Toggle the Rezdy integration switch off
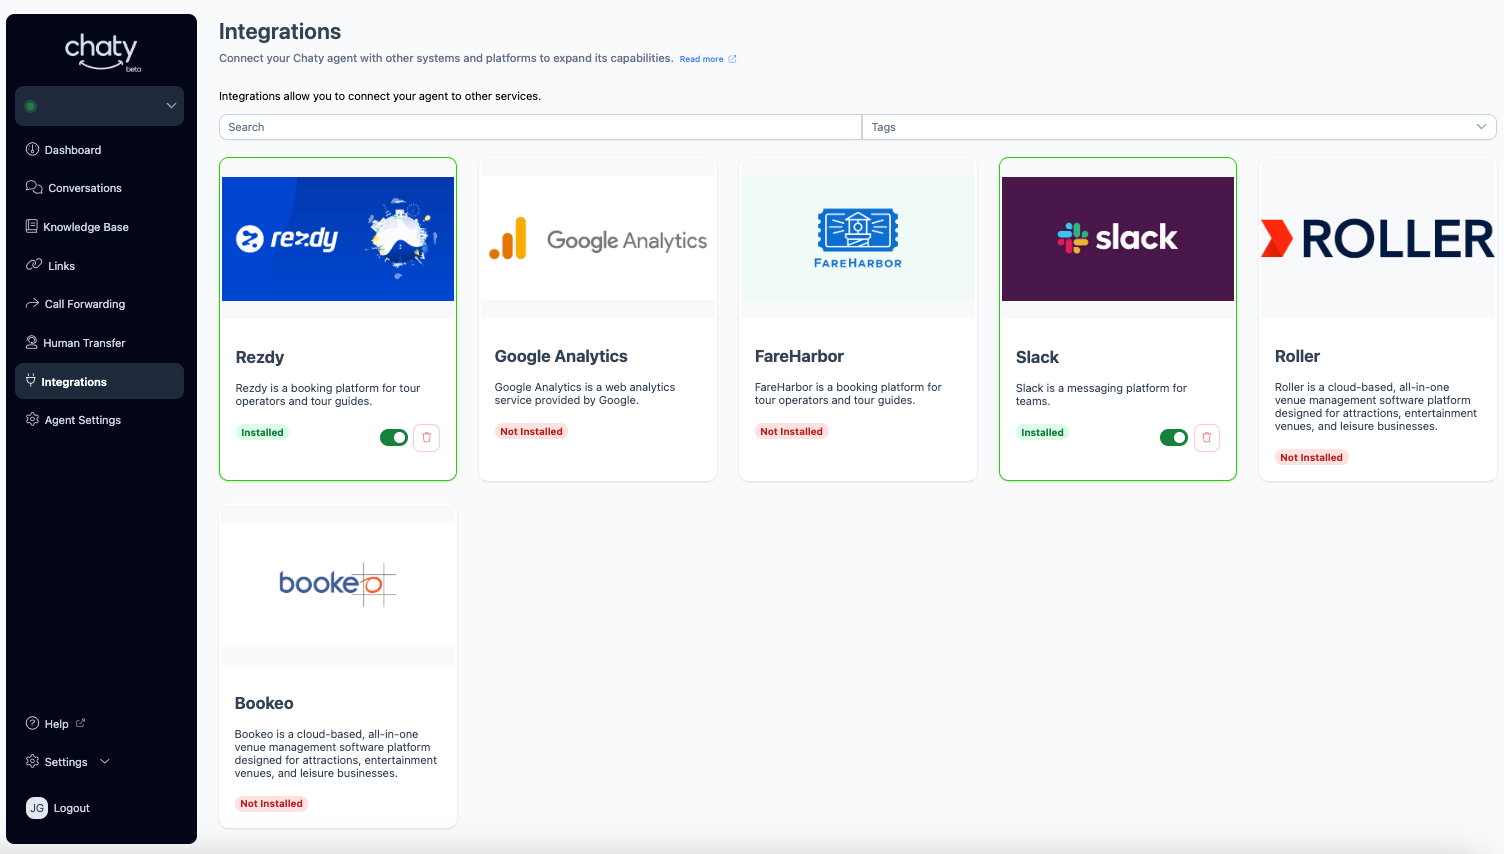This screenshot has width=1504, height=854. point(394,437)
